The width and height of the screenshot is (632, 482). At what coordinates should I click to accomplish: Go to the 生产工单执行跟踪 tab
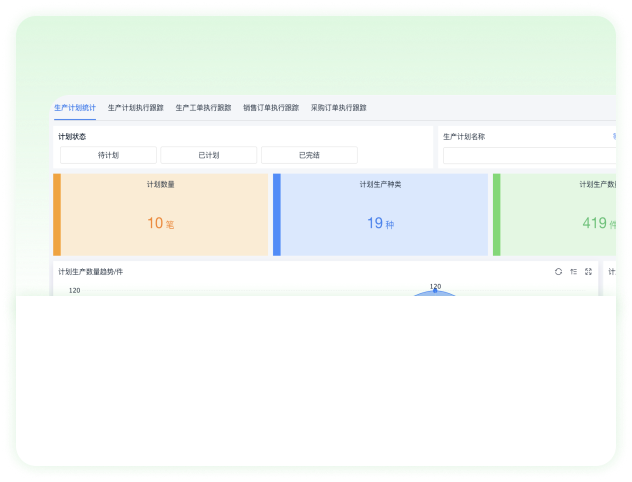pyautogui.click(x=203, y=107)
